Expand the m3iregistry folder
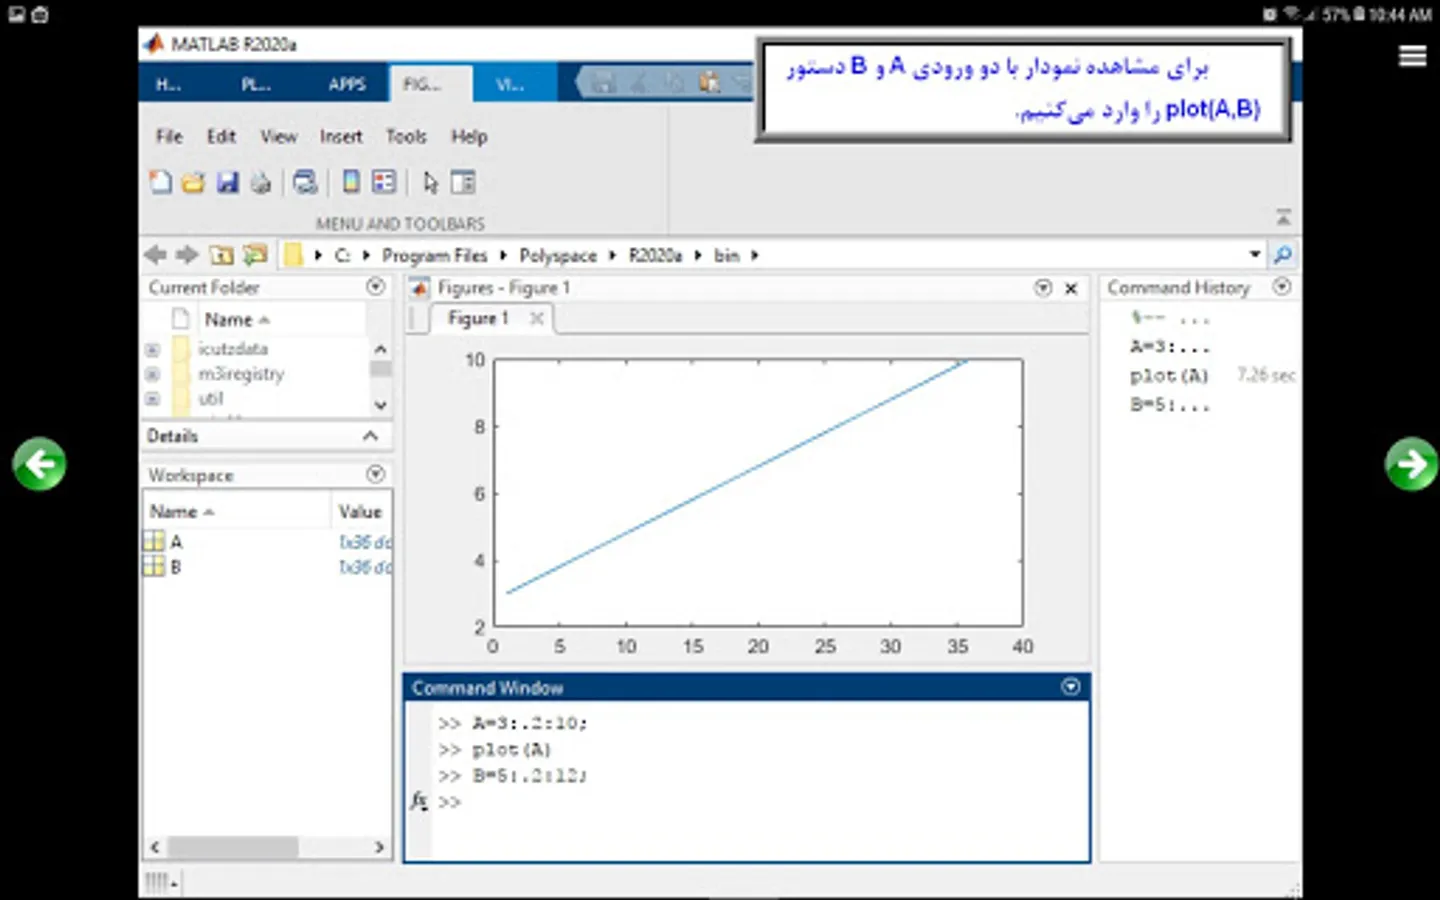This screenshot has width=1440, height=900. (152, 374)
